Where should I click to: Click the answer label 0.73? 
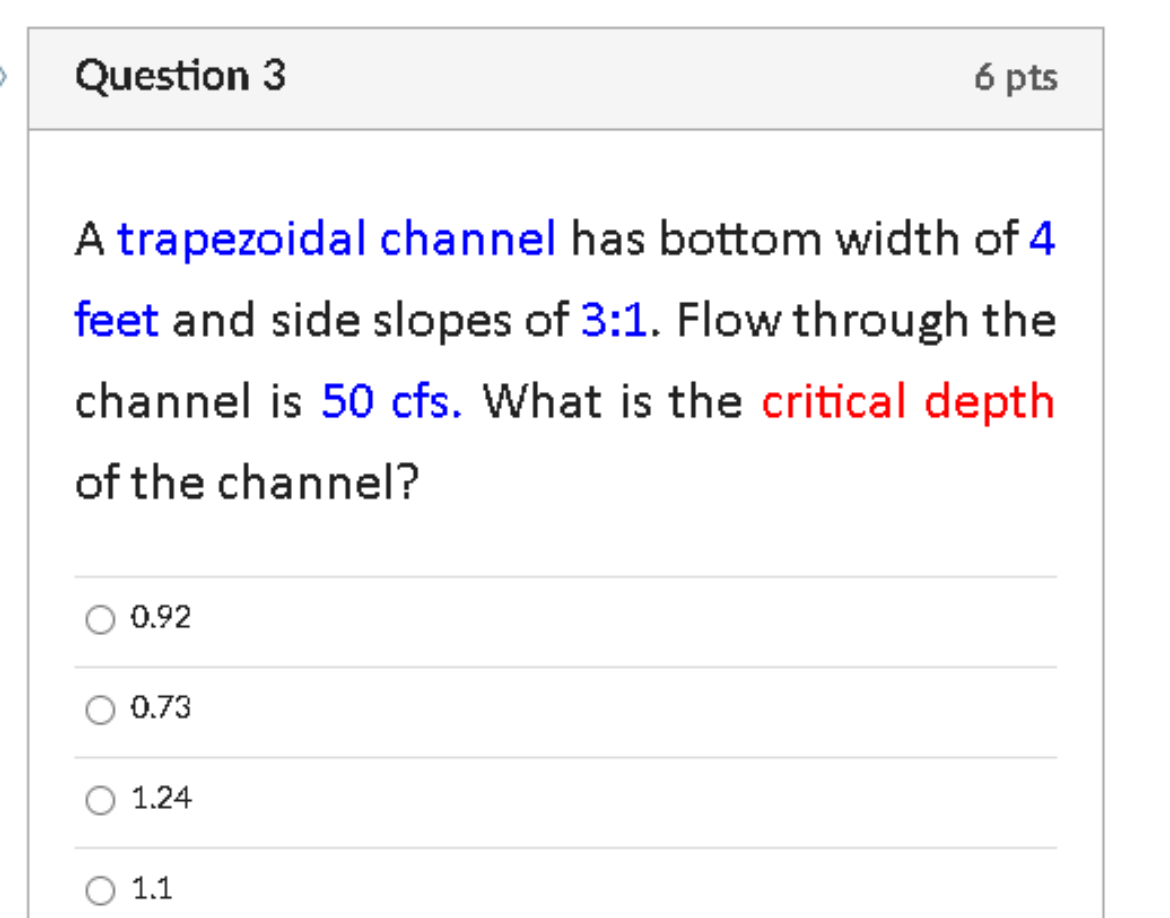158,708
